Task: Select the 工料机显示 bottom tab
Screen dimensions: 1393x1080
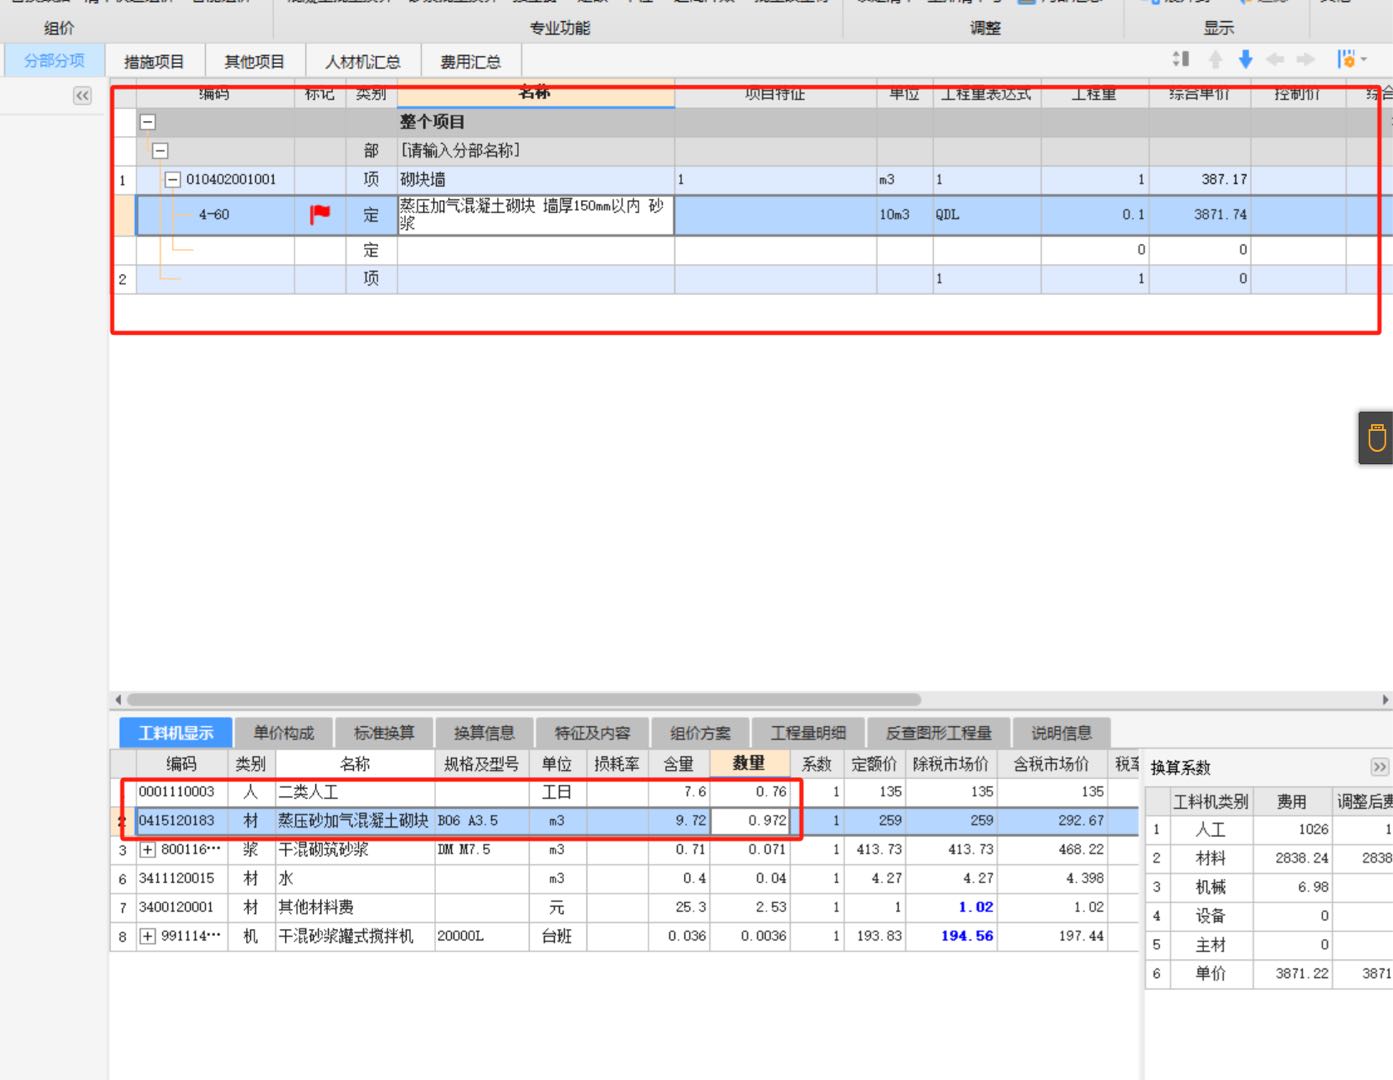Action: pos(176,733)
